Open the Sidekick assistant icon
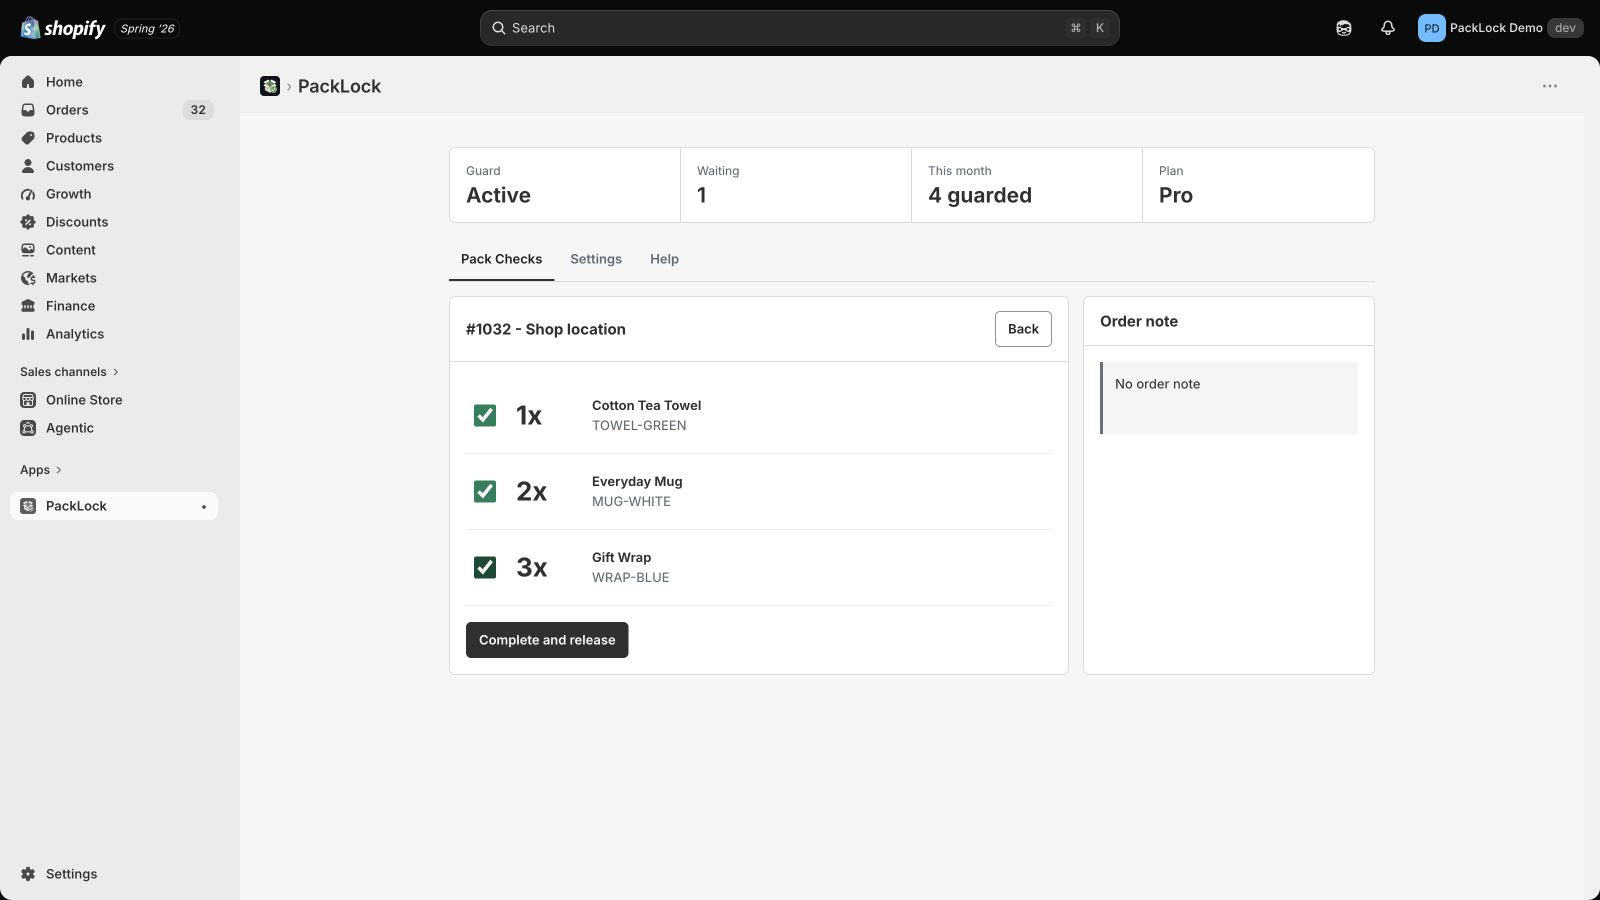The width and height of the screenshot is (1600, 900). (x=1344, y=28)
